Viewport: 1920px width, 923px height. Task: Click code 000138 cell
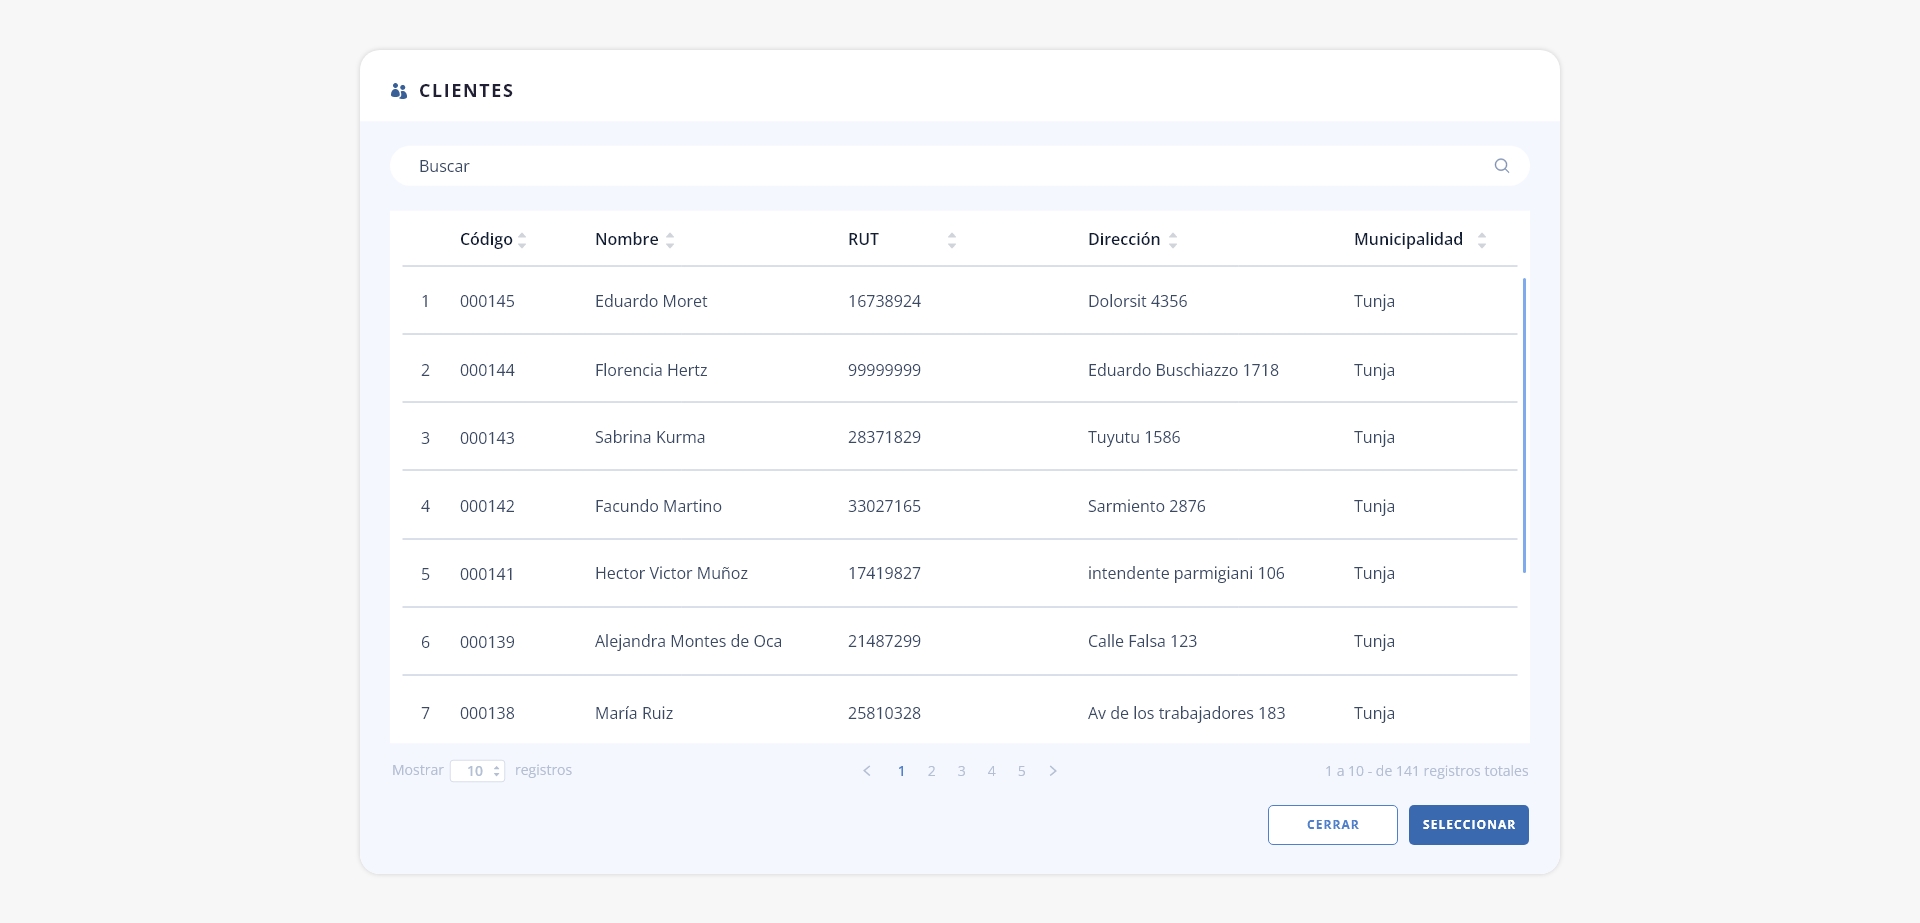click(487, 713)
